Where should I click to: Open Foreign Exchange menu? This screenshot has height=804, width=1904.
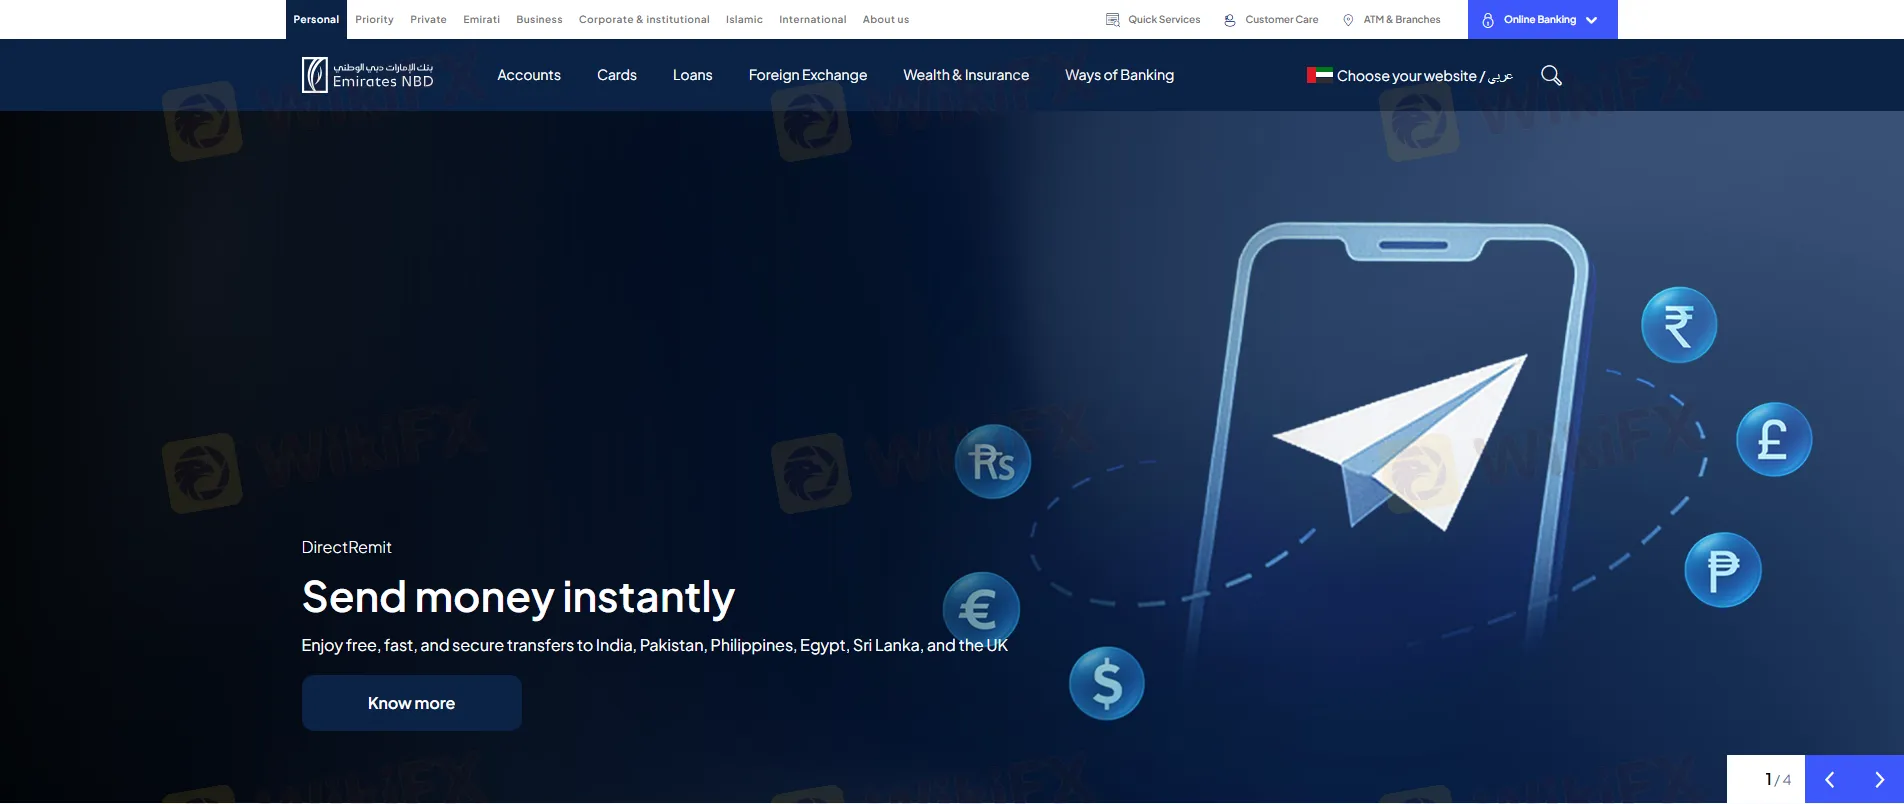tap(807, 76)
